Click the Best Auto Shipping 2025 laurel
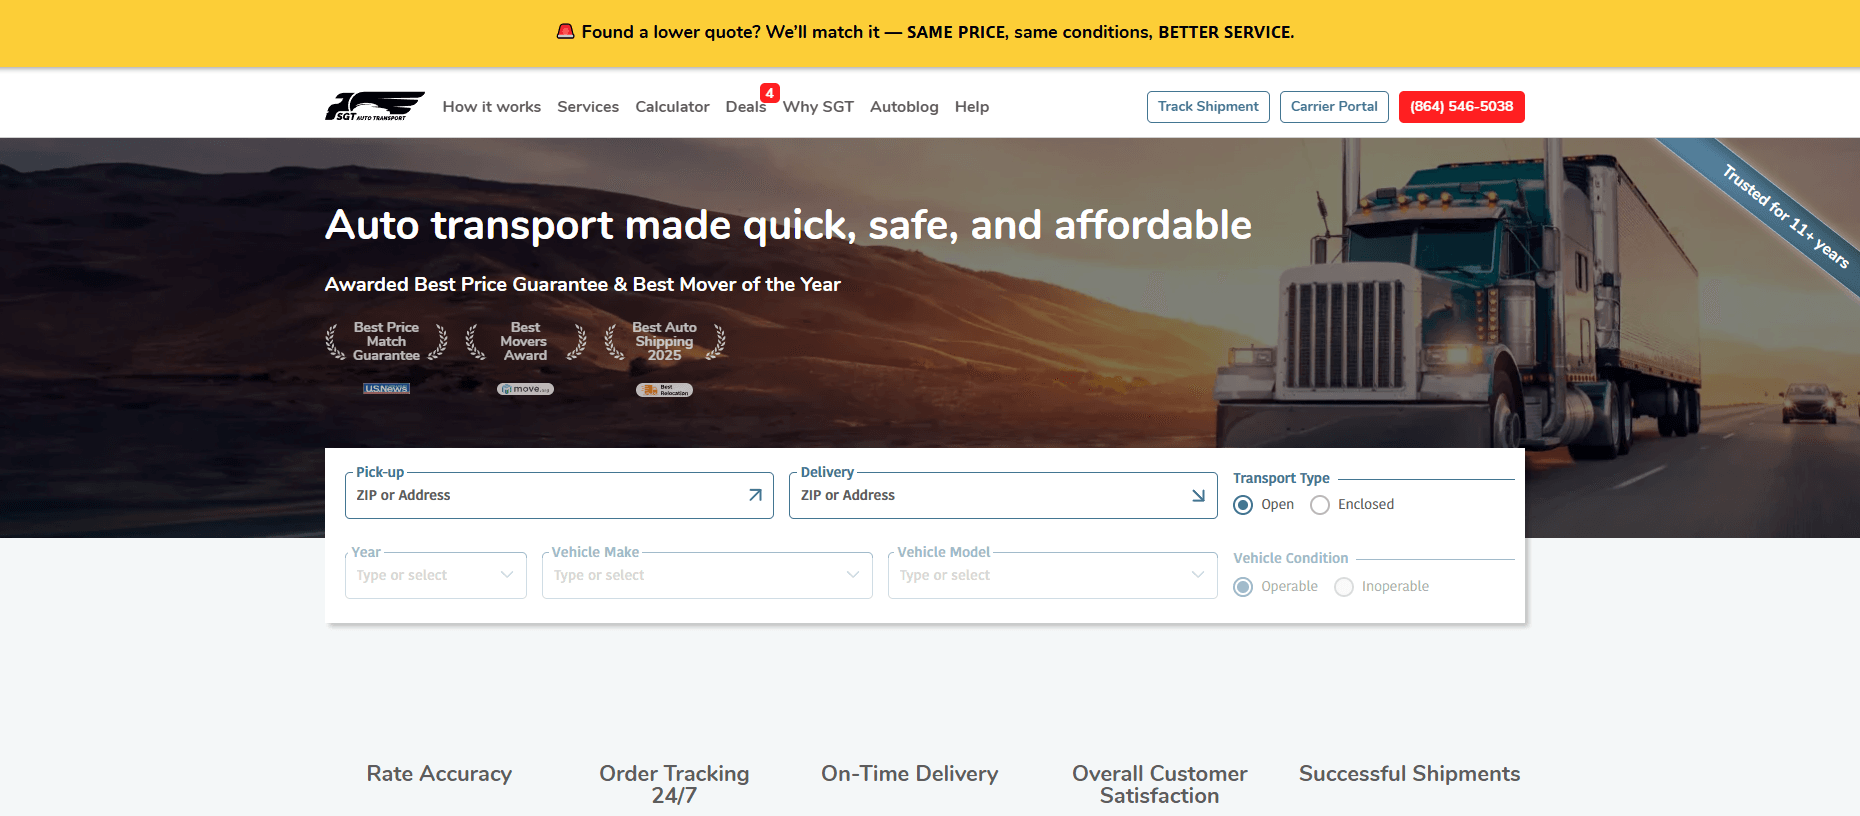This screenshot has width=1860, height=816. (664, 342)
